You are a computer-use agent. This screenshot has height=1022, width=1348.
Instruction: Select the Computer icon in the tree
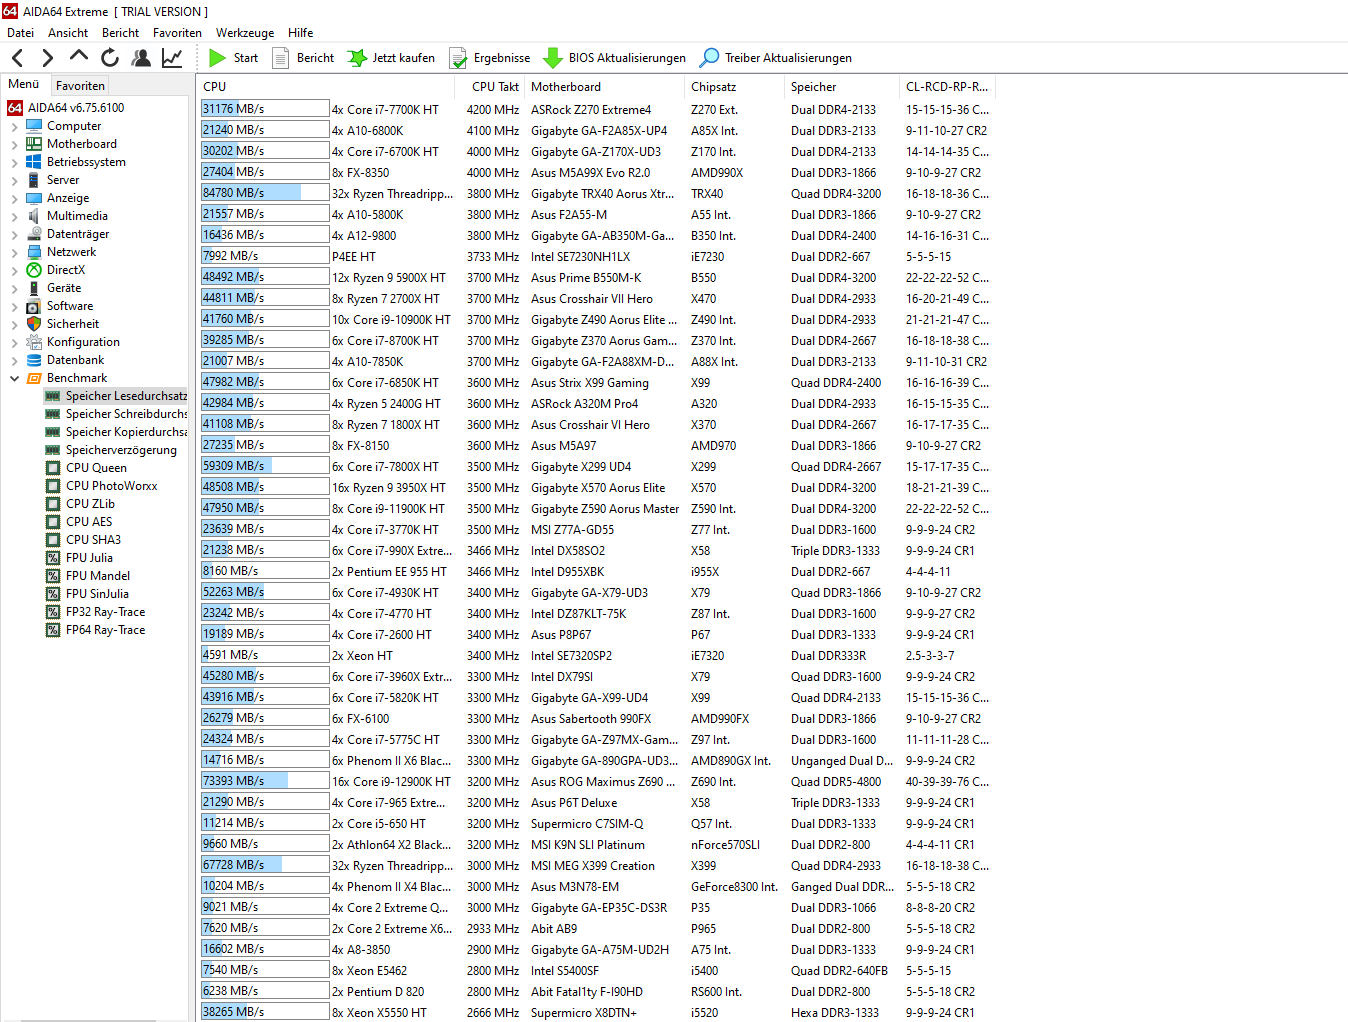[x=34, y=126]
